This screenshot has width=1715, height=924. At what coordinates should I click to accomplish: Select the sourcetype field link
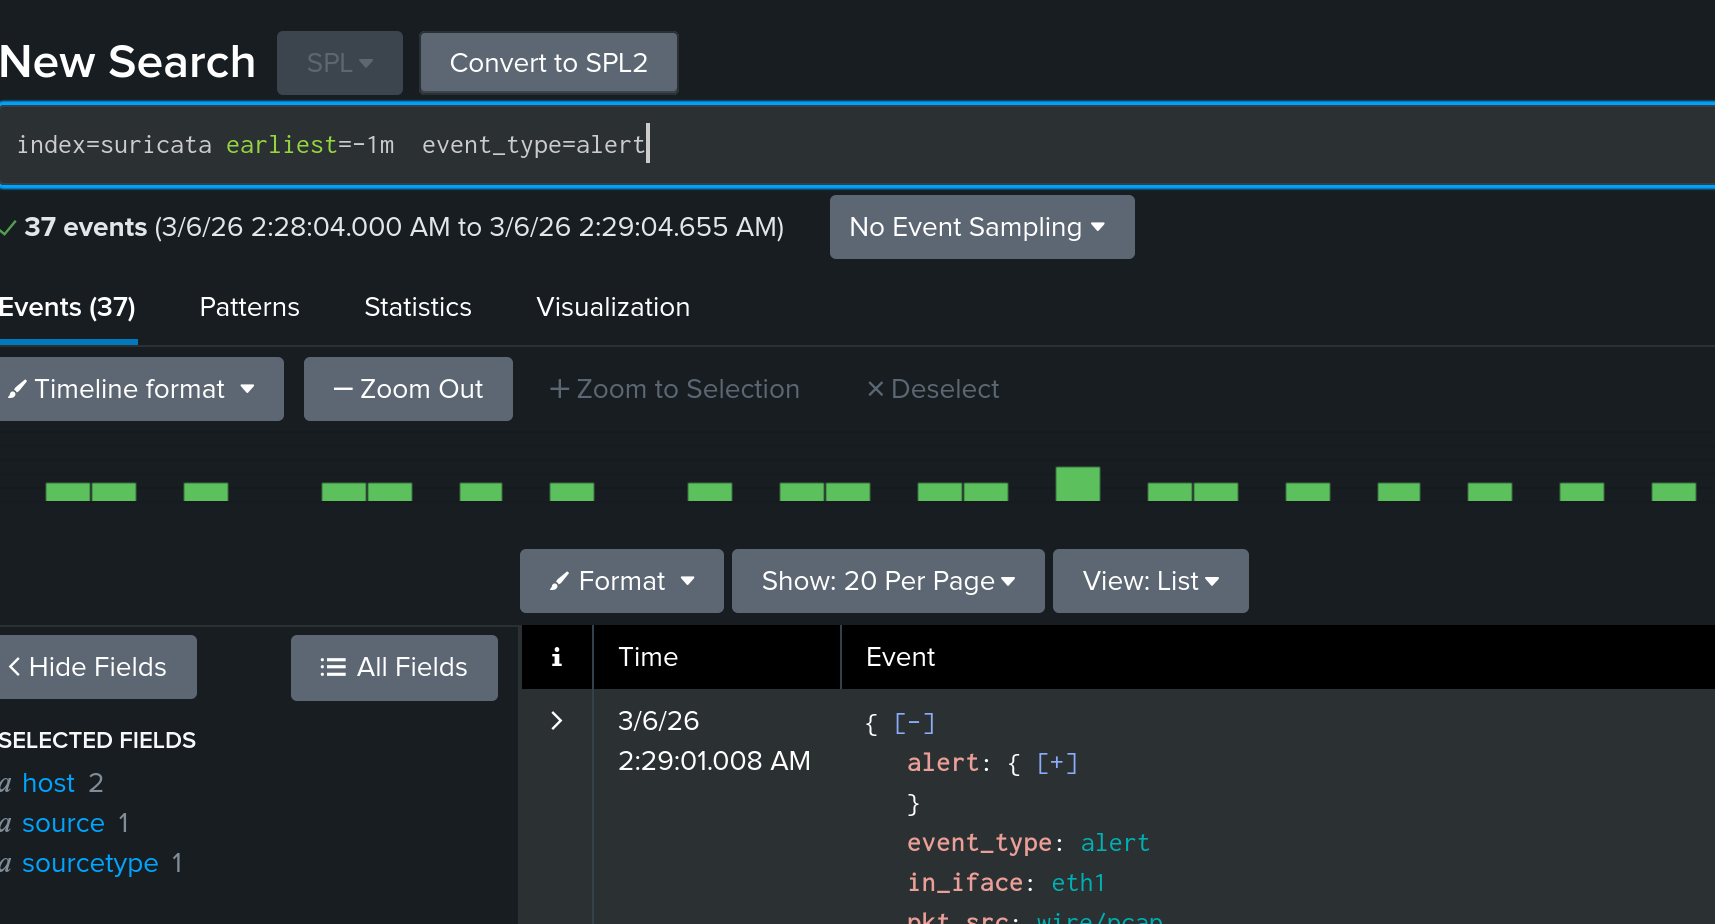[90, 862]
